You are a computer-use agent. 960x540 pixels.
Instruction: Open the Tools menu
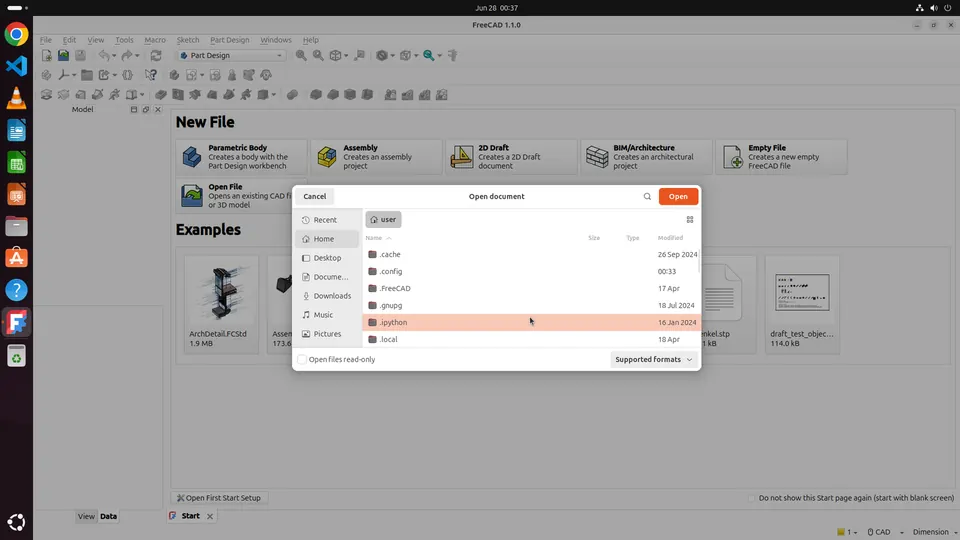(x=124, y=40)
